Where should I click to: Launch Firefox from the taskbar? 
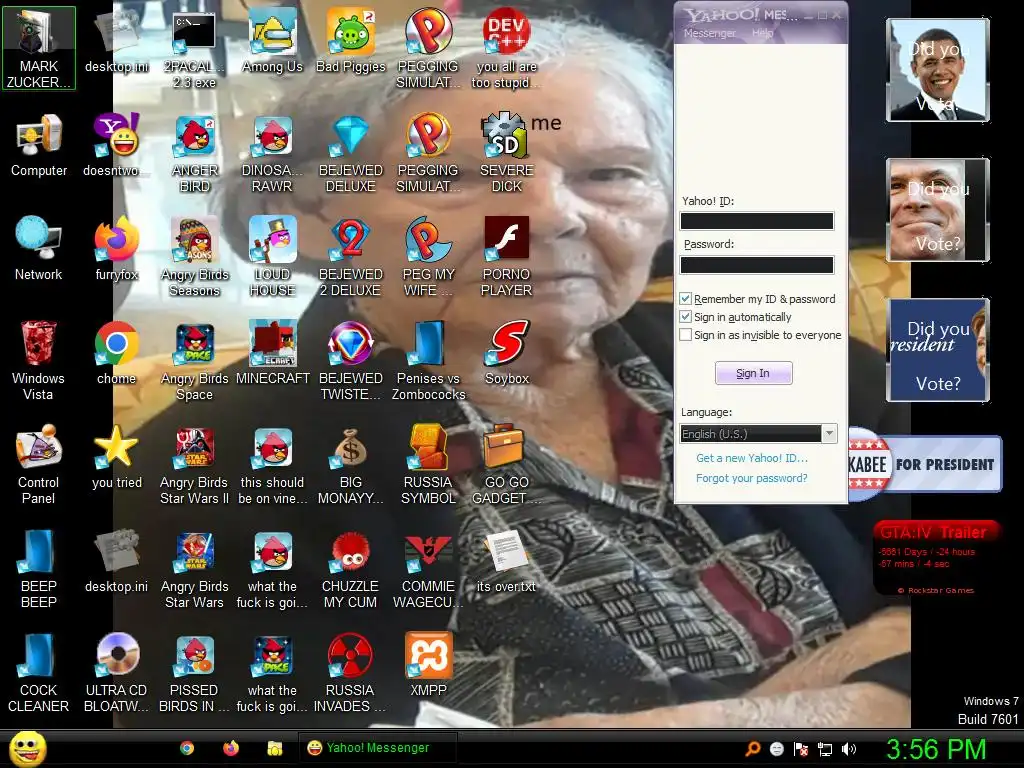(231, 748)
